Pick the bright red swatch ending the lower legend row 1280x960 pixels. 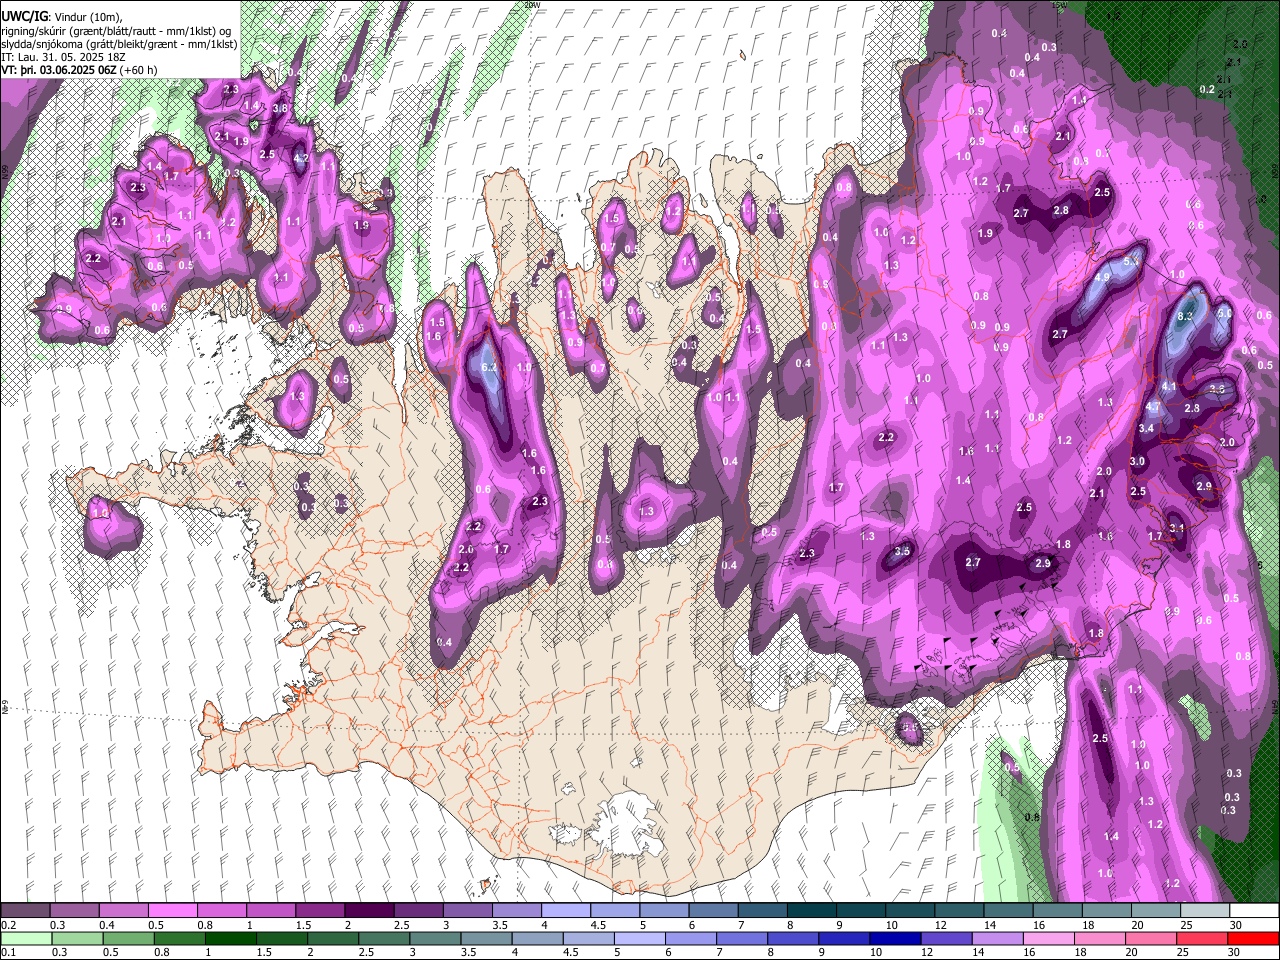[x=1254, y=939]
